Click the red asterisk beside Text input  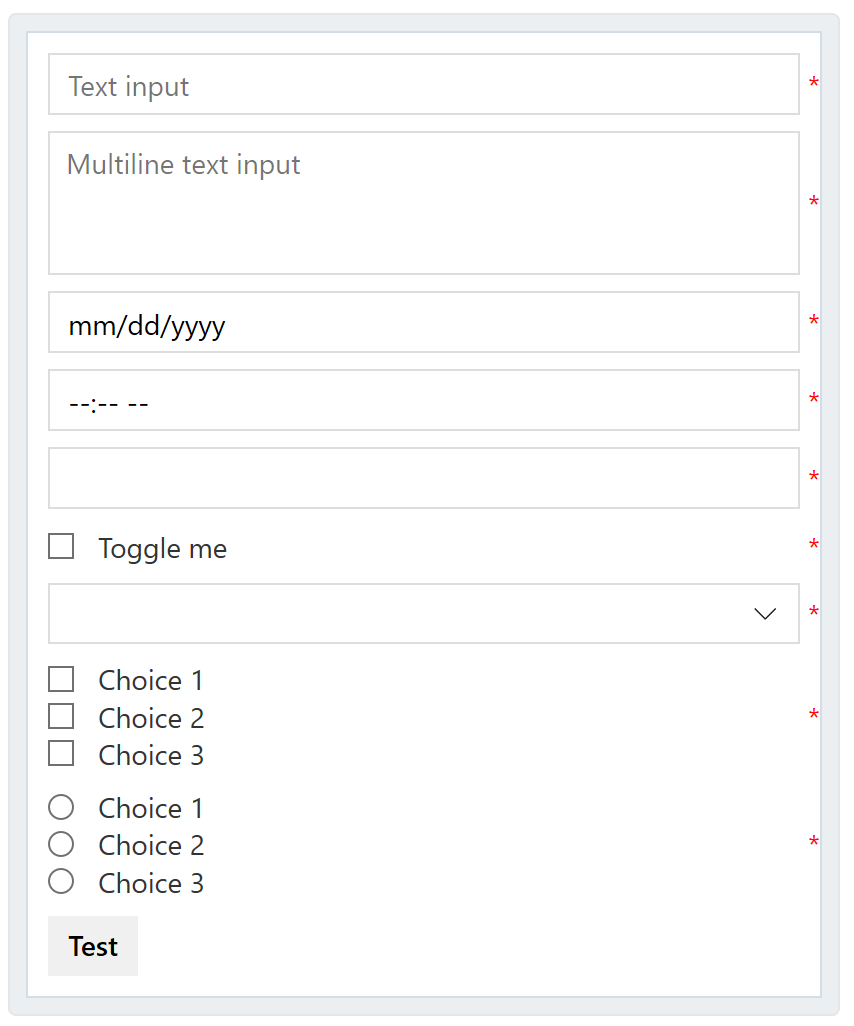tap(814, 83)
